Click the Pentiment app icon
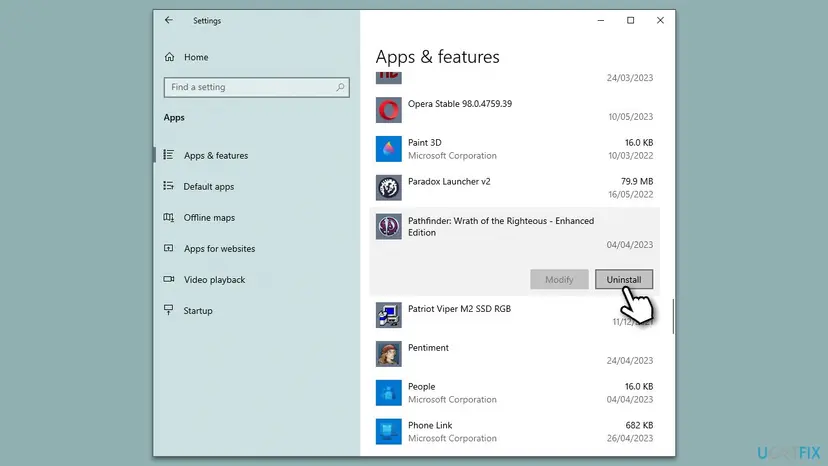This screenshot has width=828, height=466. (389, 354)
